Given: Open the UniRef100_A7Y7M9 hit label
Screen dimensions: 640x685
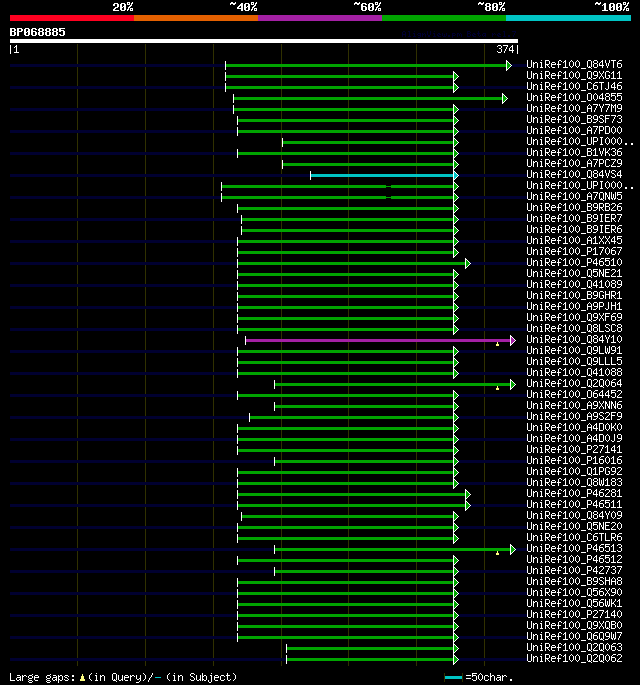Looking at the screenshot, I should pyautogui.click(x=574, y=108).
